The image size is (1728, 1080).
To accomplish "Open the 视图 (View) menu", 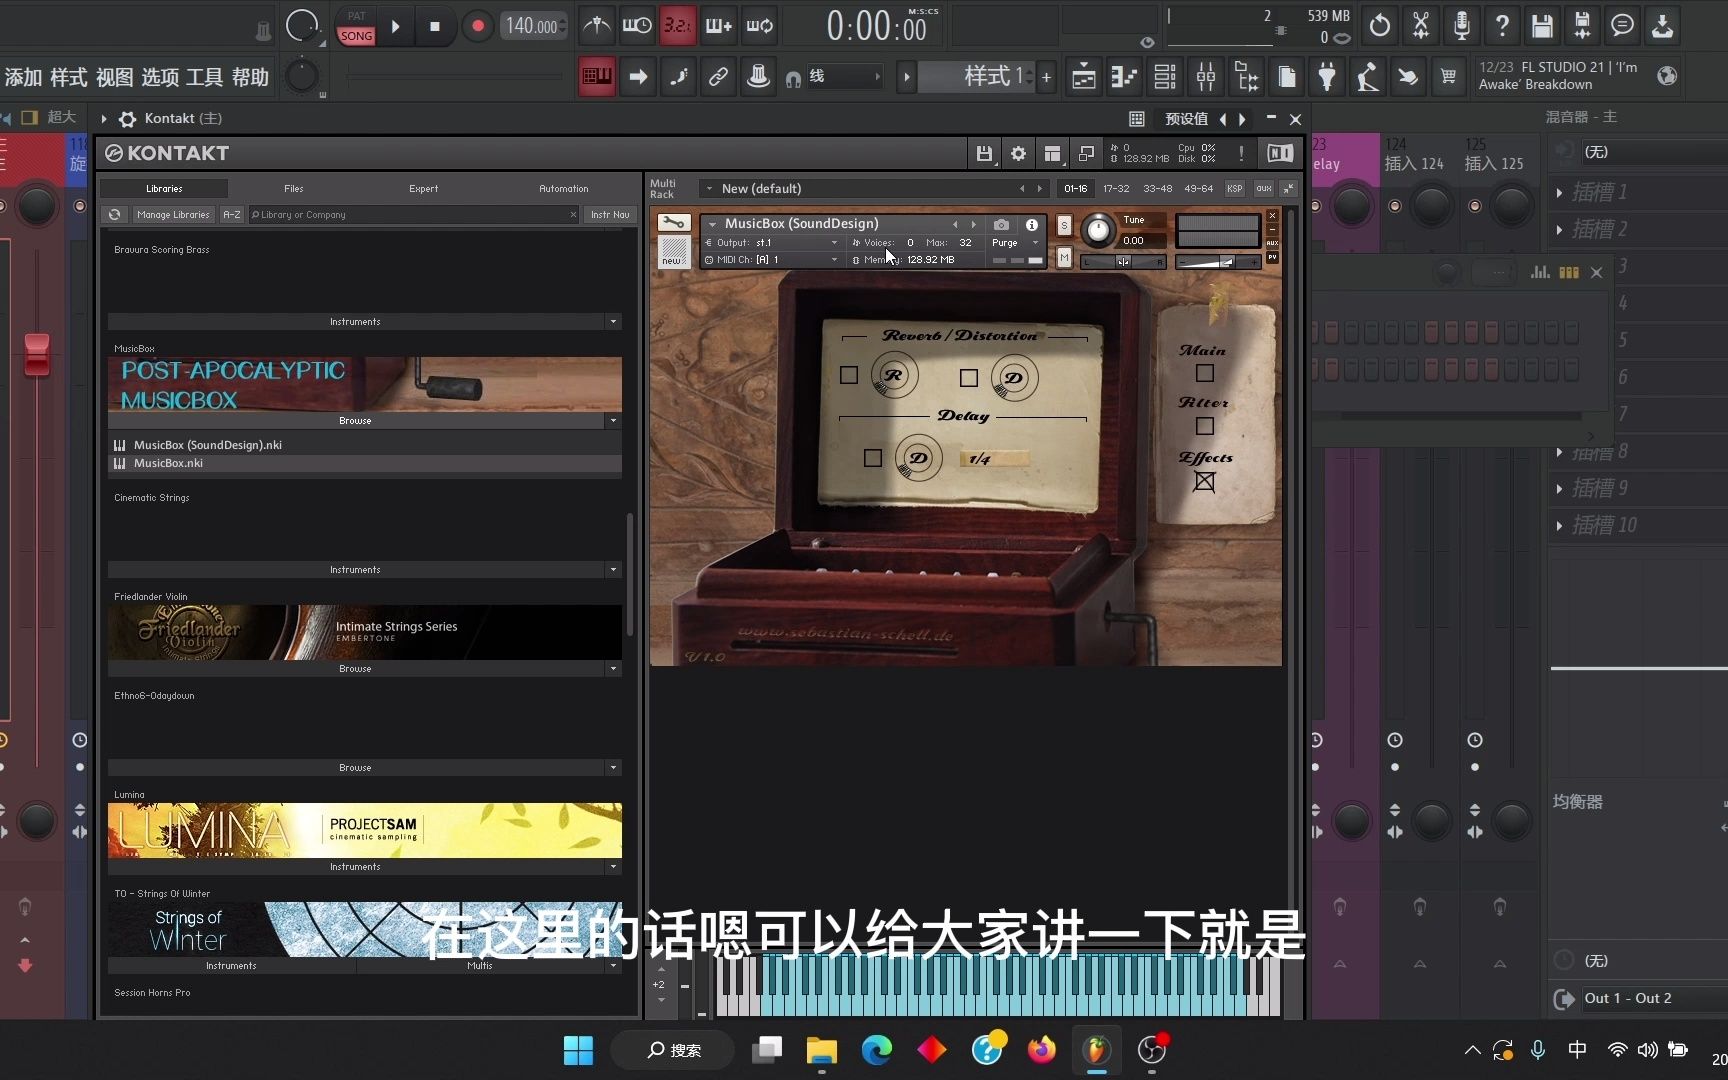I will (x=115, y=77).
